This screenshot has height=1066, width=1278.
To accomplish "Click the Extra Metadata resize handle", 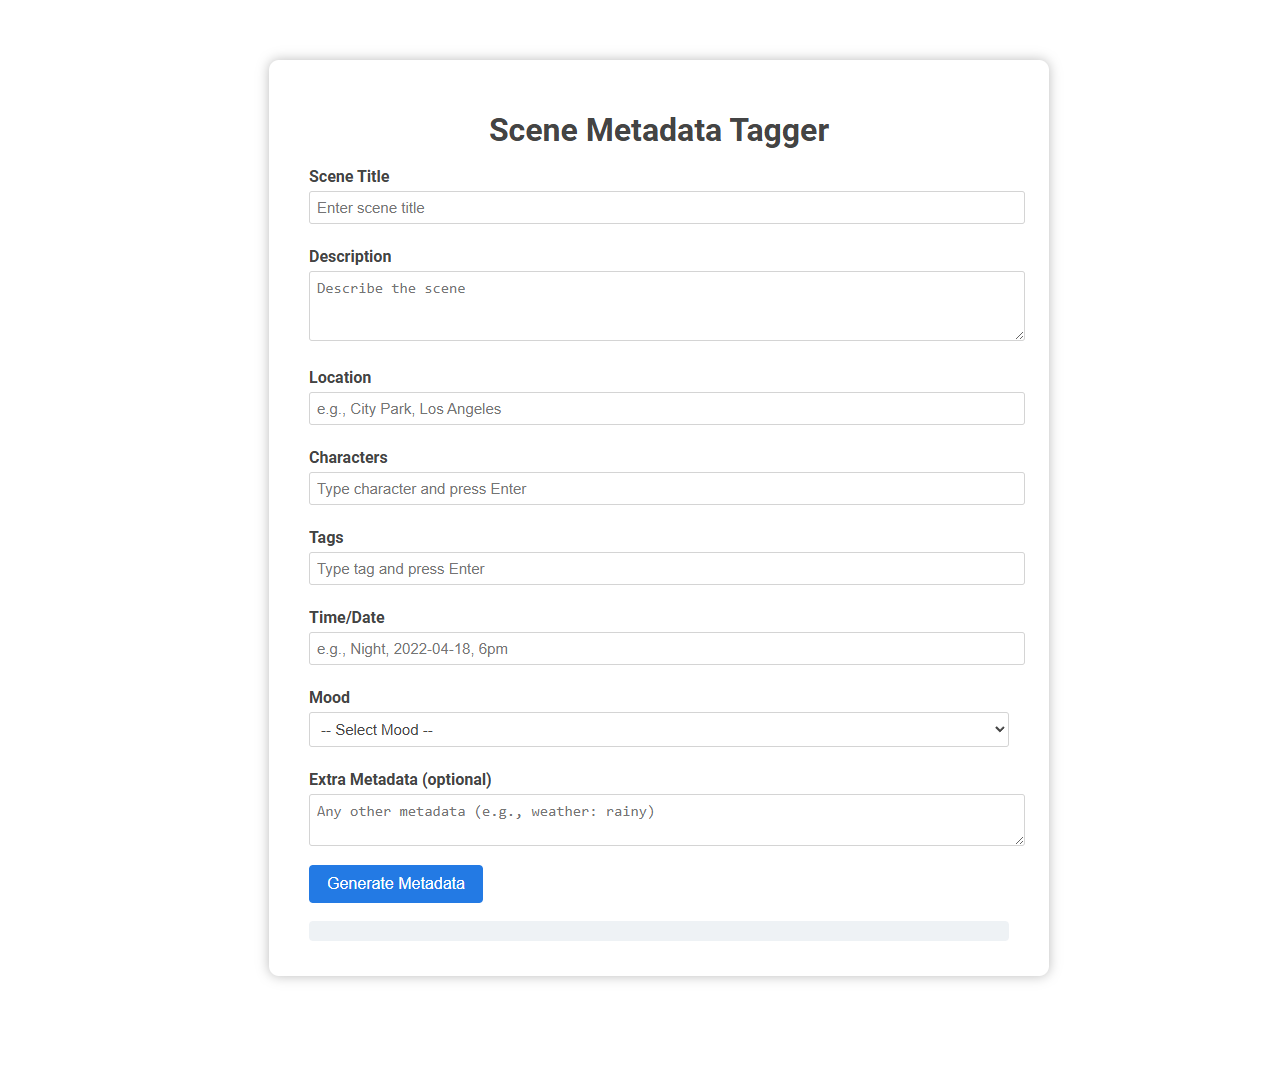I will pos(1019,844).
